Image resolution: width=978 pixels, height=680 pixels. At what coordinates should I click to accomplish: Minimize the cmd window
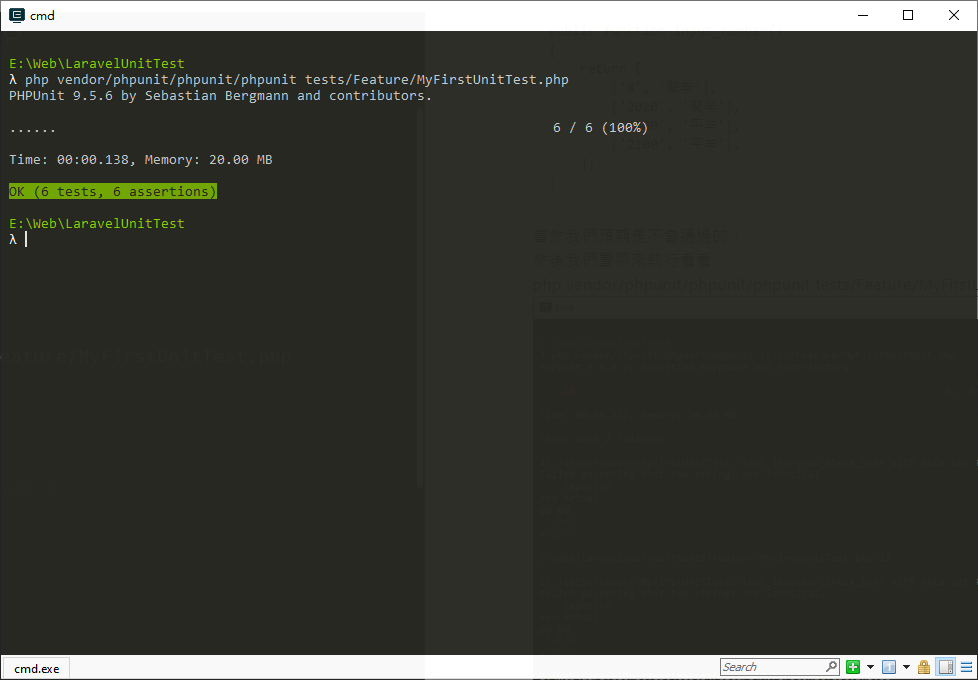pos(863,16)
